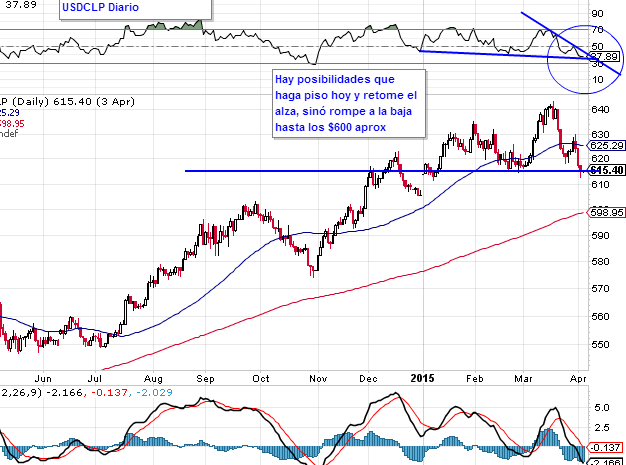Click the 615.40 last price tag on axis
626x465 pixels.
606,170
